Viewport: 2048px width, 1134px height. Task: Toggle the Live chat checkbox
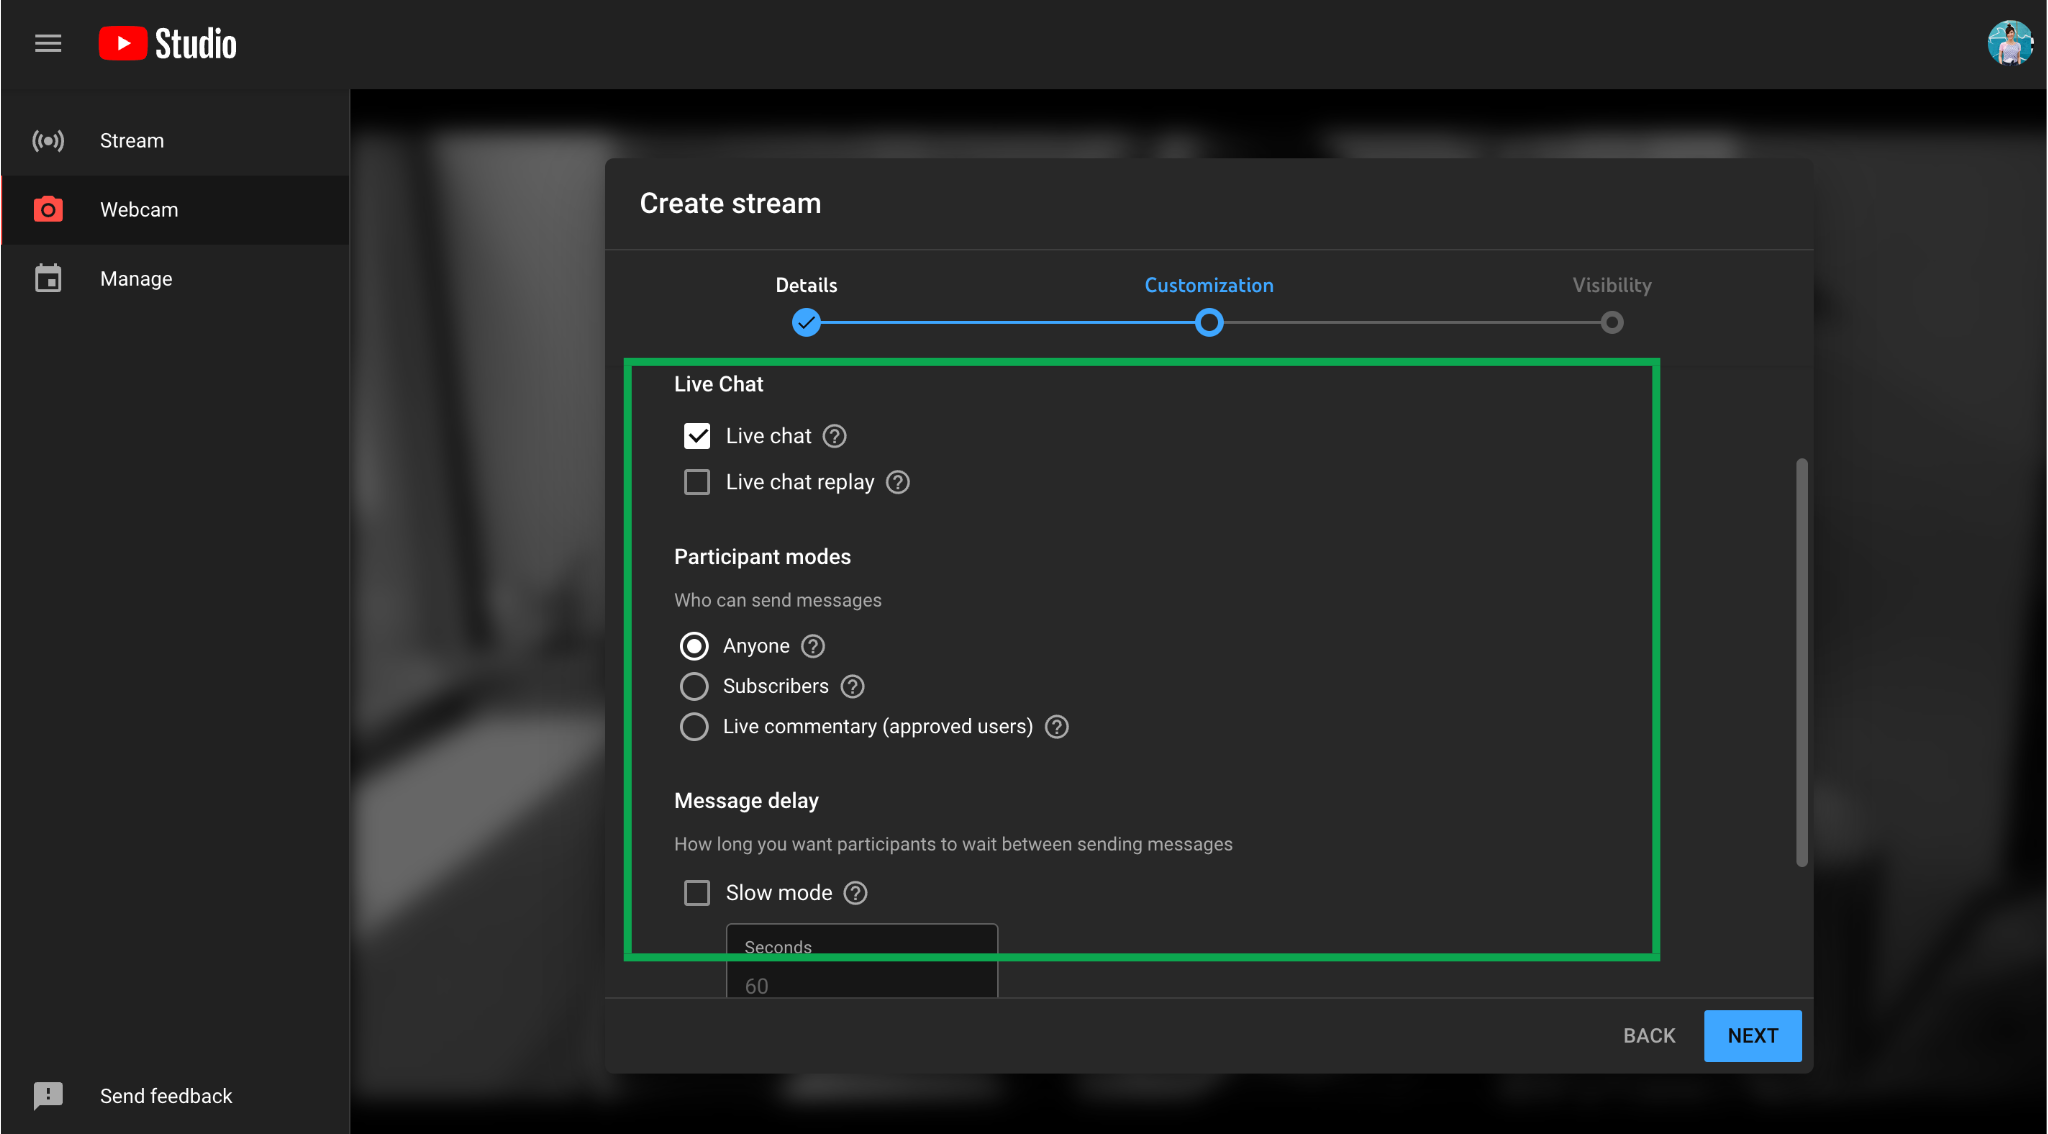695,434
